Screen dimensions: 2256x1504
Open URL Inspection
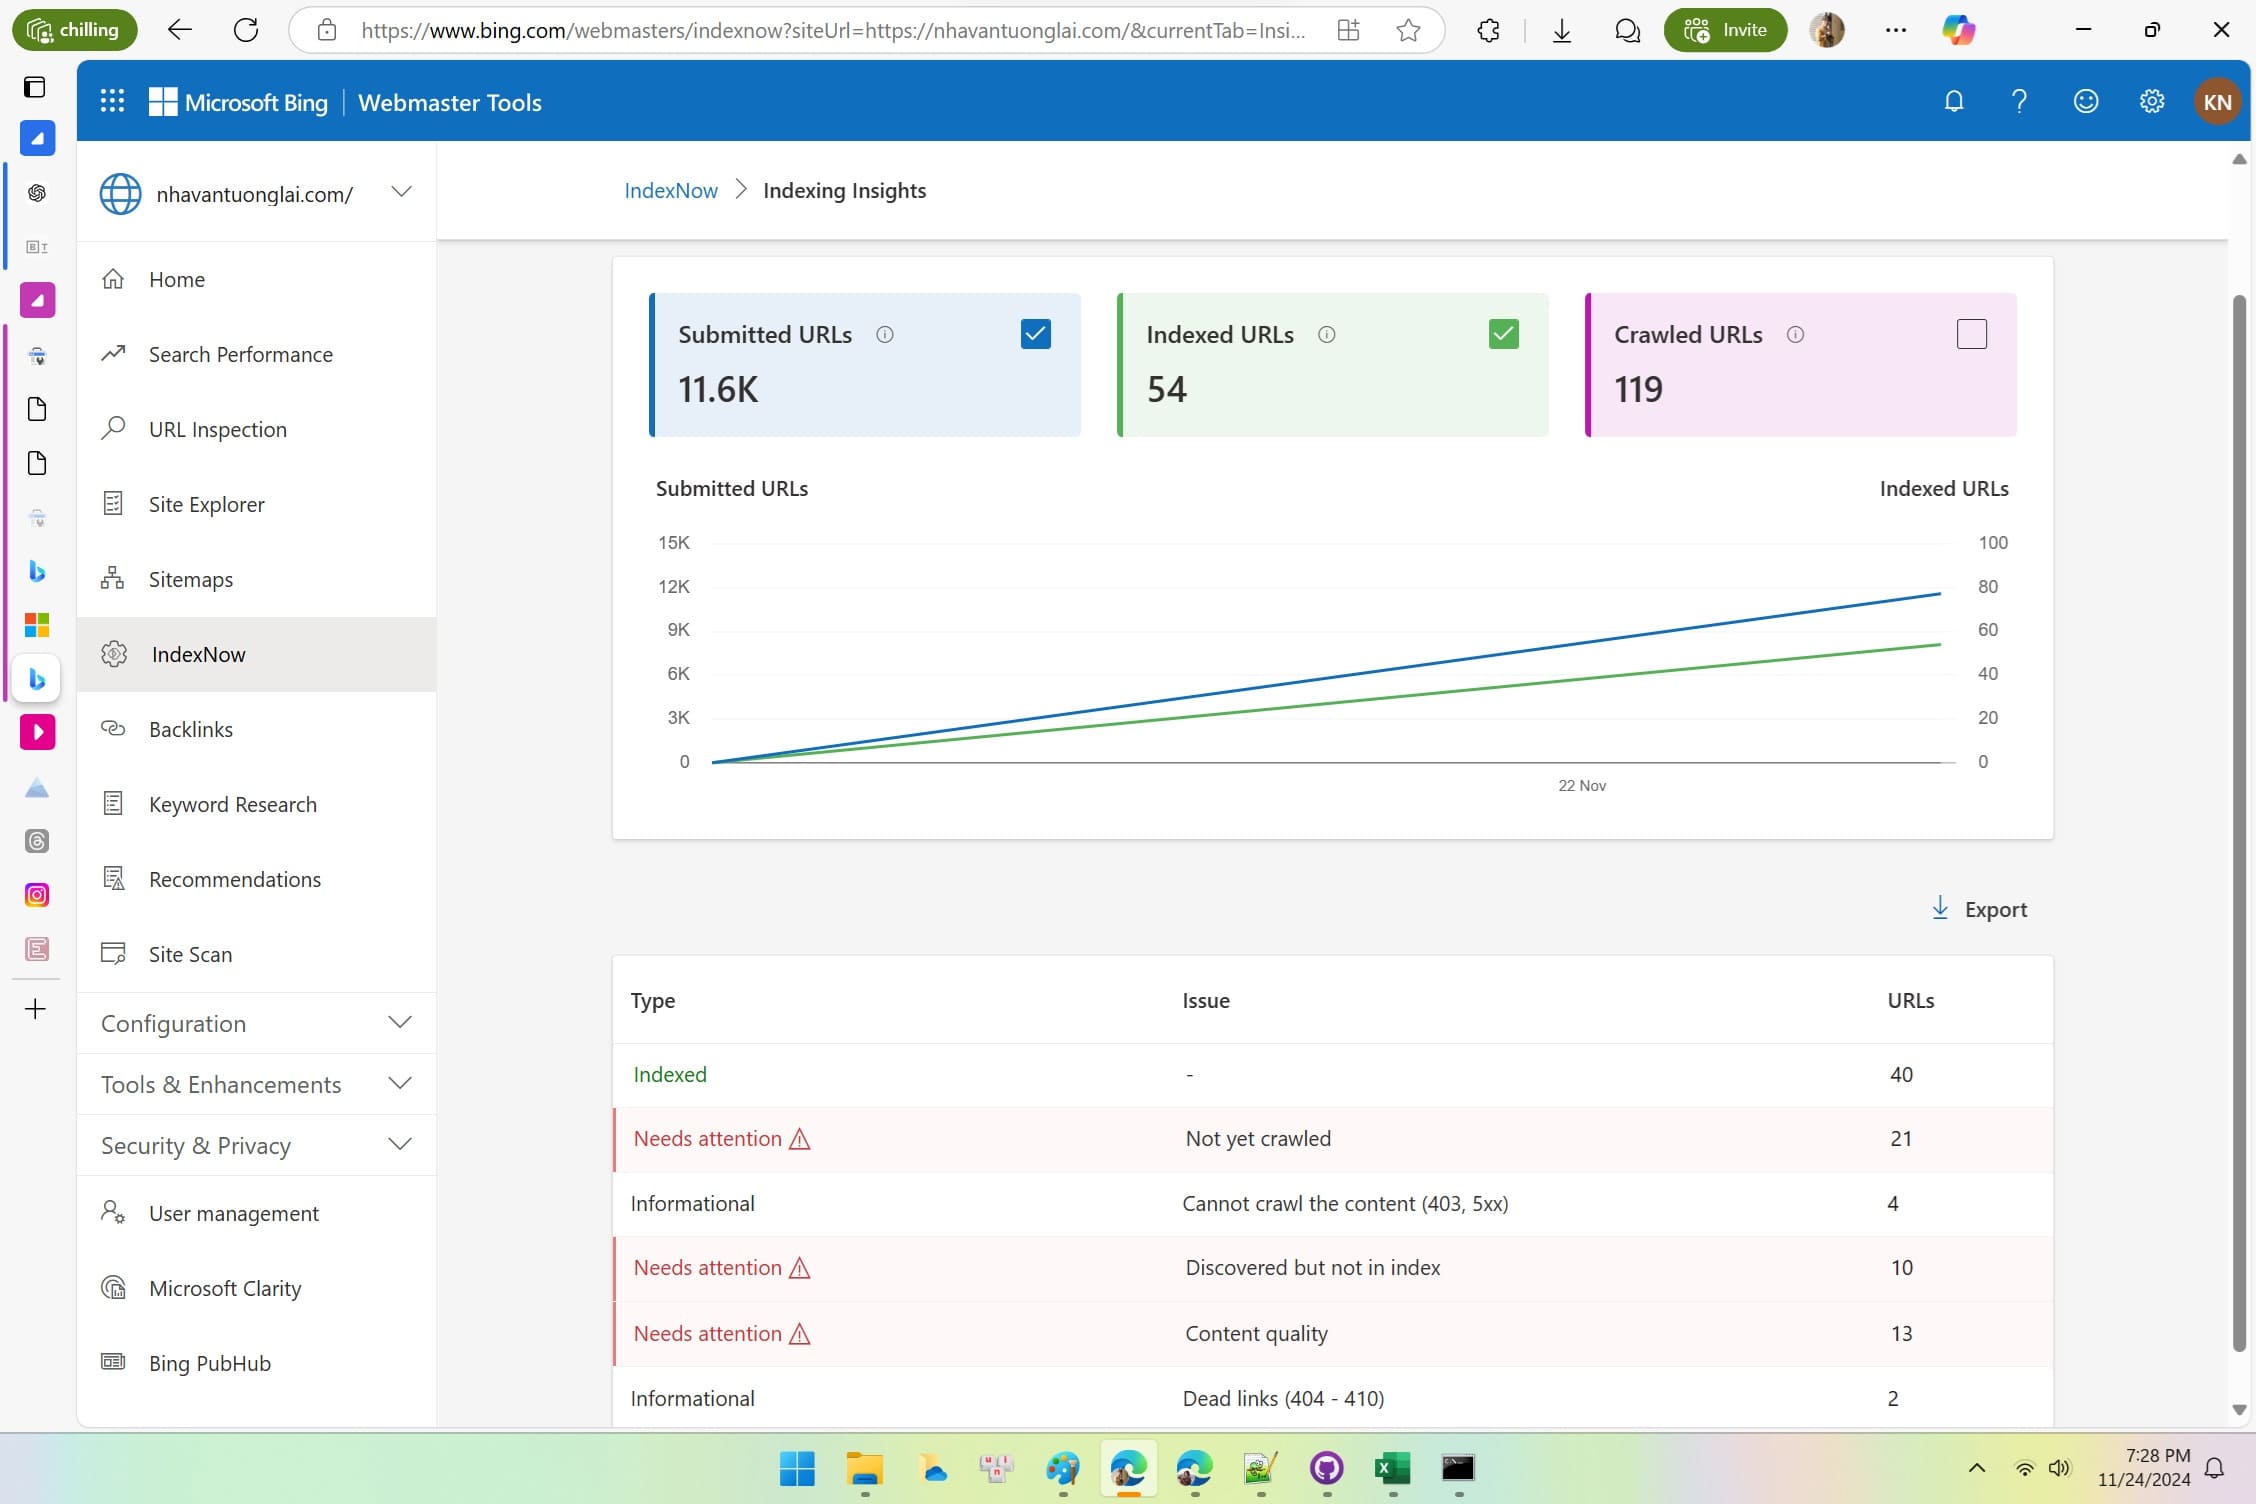(x=256, y=429)
